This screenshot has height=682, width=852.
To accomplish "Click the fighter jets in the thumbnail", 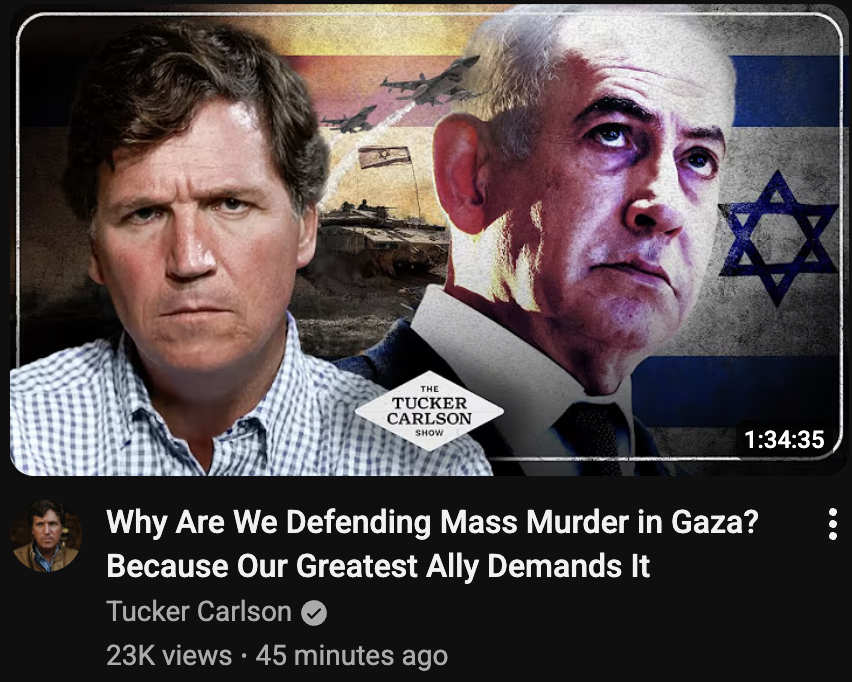I will (x=405, y=93).
